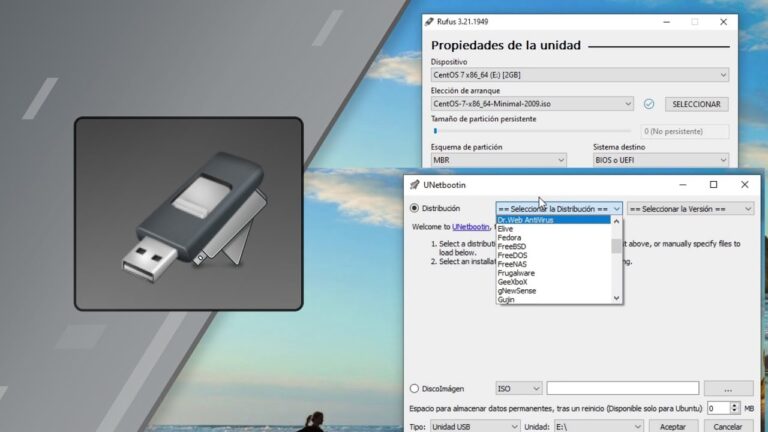Minimize the UNetbootin window
Image resolution: width=768 pixels, height=432 pixels.
[x=683, y=185]
